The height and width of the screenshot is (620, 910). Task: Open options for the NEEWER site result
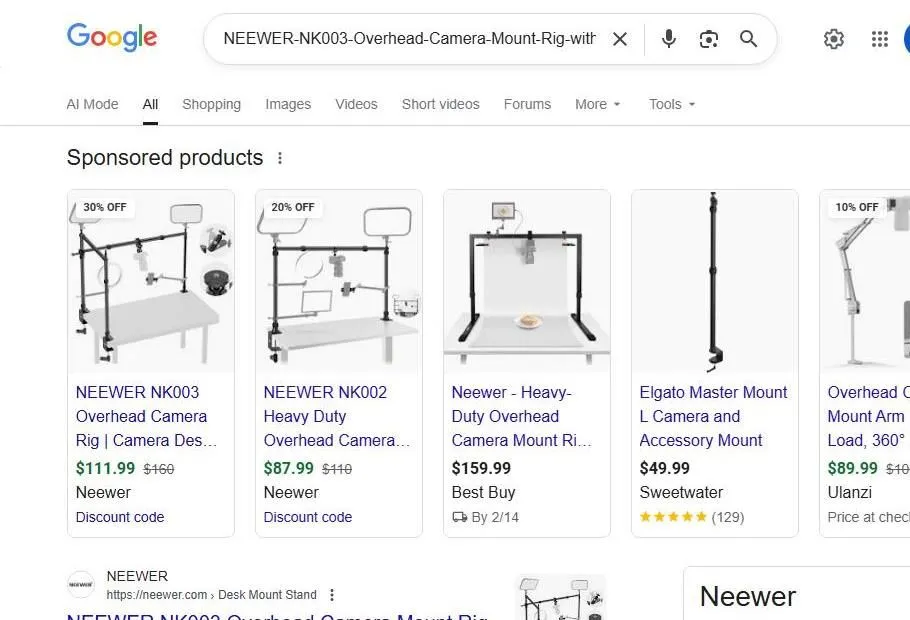tap(331, 594)
